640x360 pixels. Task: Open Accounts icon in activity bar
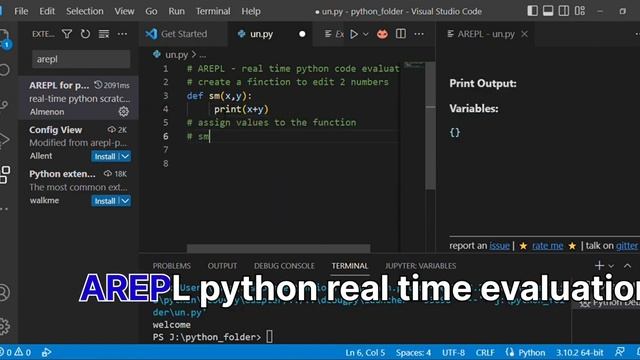[4, 292]
